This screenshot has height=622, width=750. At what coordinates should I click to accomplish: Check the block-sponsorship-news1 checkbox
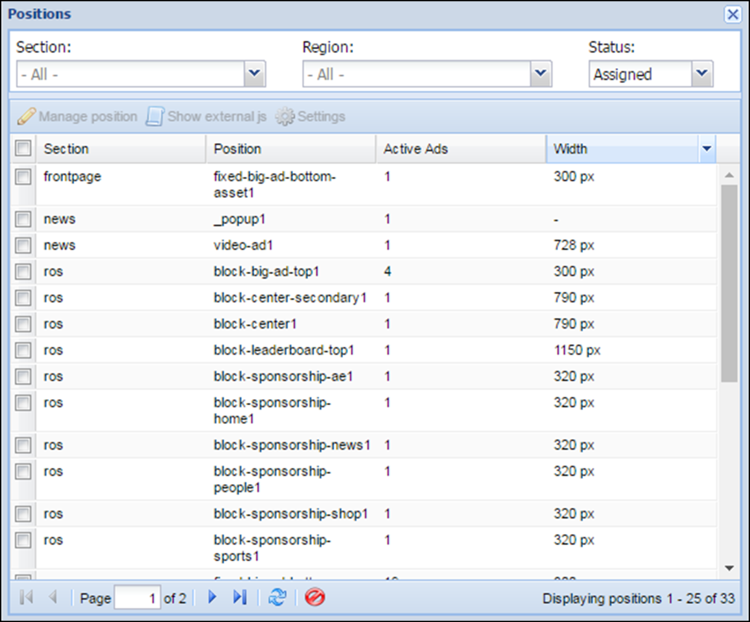coord(23,445)
